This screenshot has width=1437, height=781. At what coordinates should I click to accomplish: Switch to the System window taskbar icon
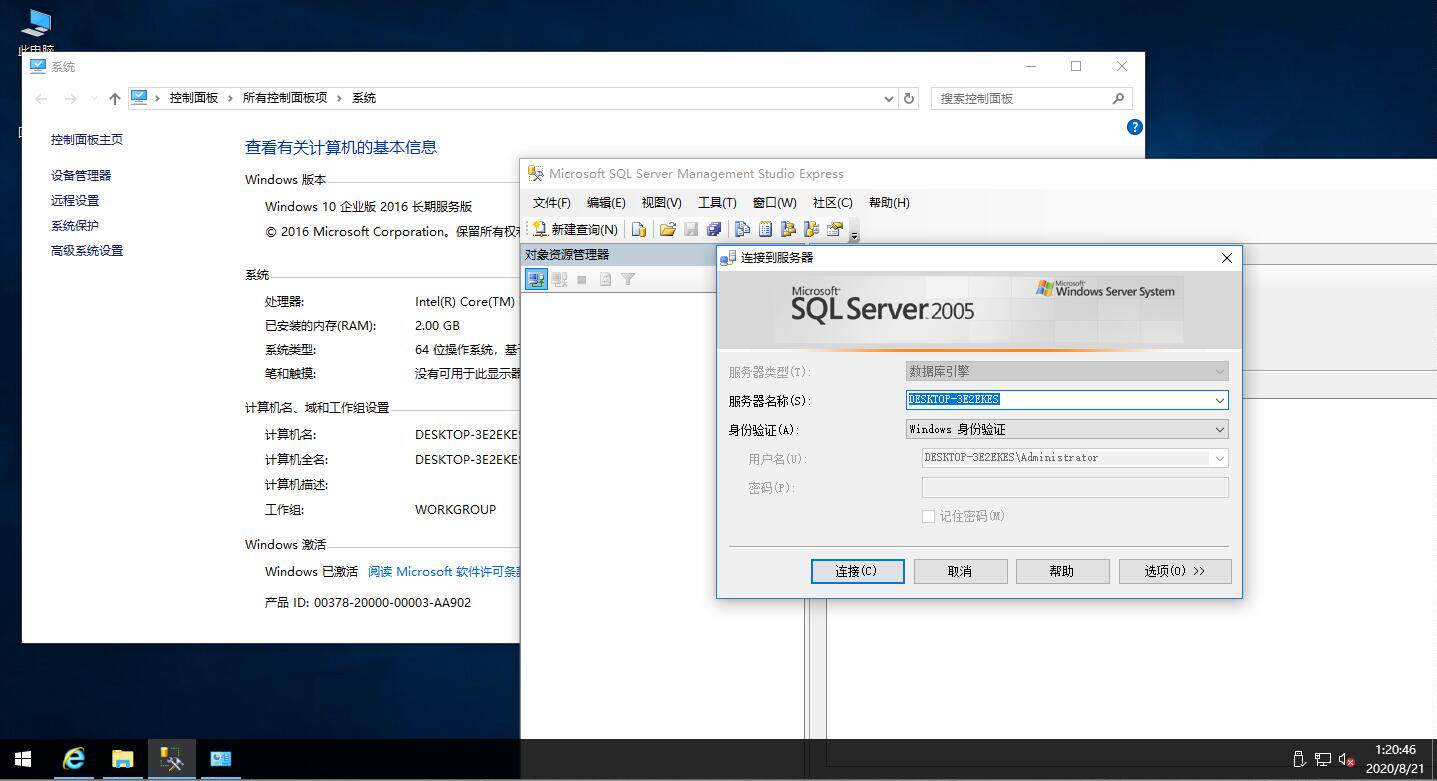[221, 760]
